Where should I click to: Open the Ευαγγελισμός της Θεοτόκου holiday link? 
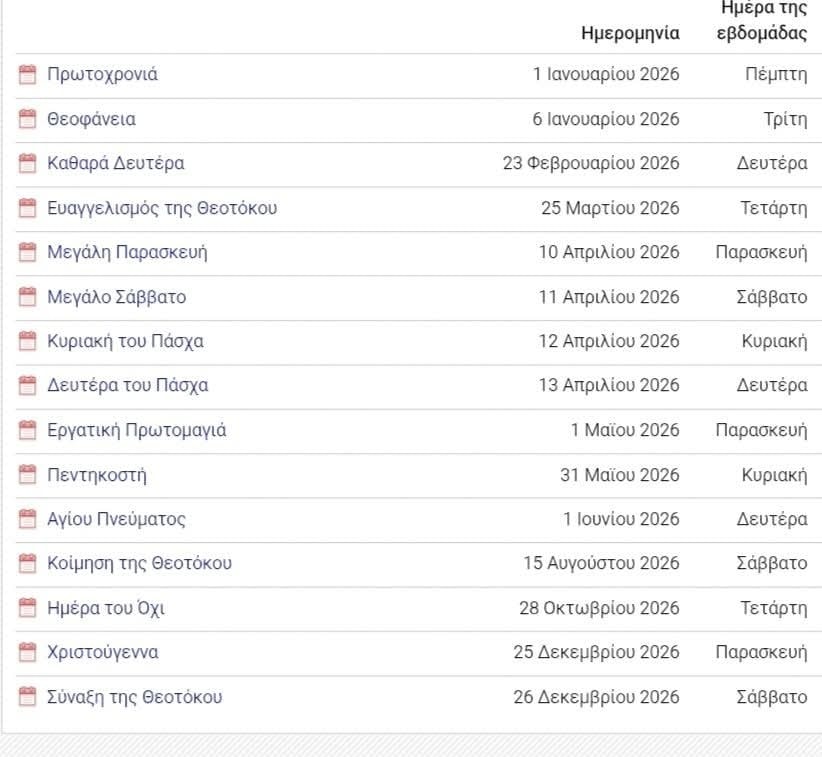[x=162, y=208]
